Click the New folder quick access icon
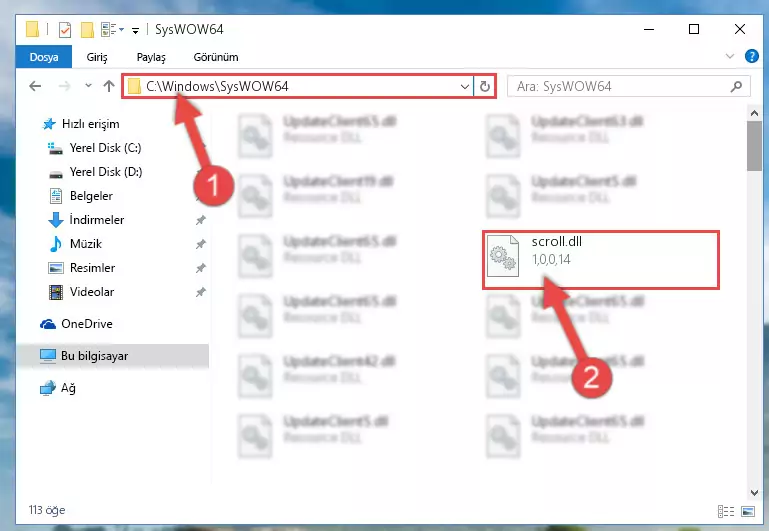The width and height of the screenshot is (769, 531). tap(87, 30)
